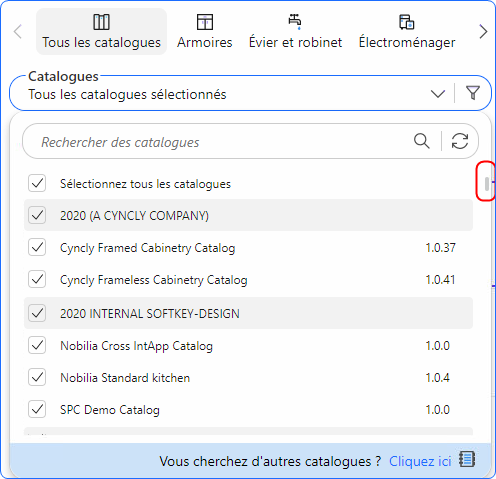This screenshot has height=479, width=496.
Task: Click version 1.0.41 text
Action: pyautogui.click(x=440, y=280)
